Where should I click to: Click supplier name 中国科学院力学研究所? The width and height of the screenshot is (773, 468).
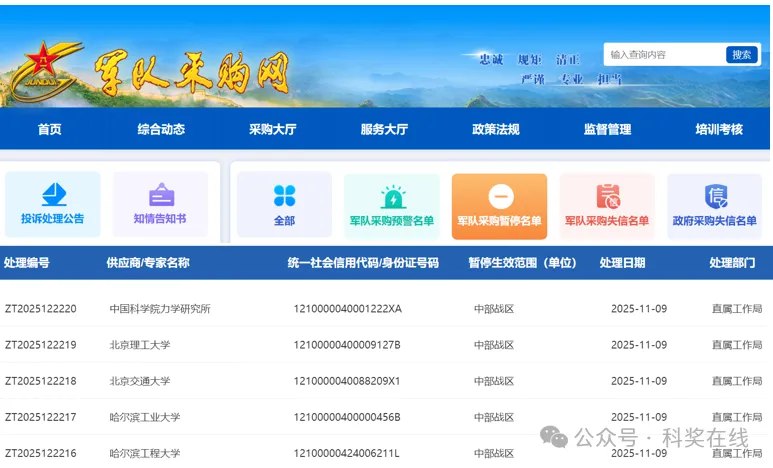160,309
